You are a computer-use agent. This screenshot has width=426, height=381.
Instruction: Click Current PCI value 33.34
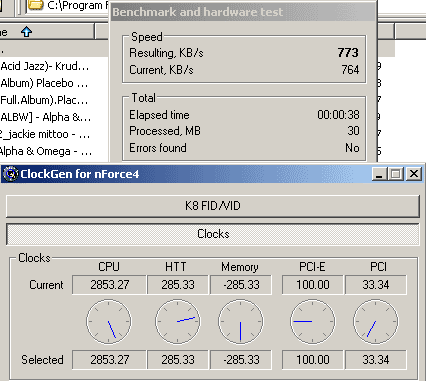coord(376,285)
